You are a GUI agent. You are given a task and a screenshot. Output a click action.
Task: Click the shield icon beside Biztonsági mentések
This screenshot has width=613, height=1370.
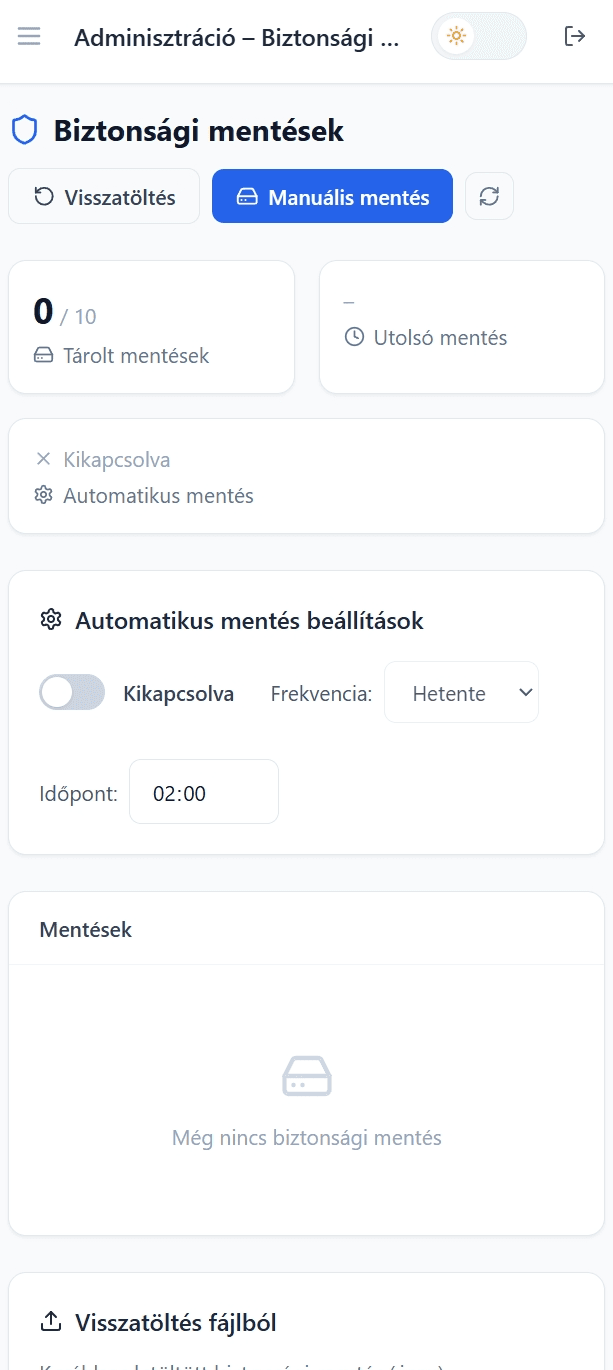[x=24, y=130]
